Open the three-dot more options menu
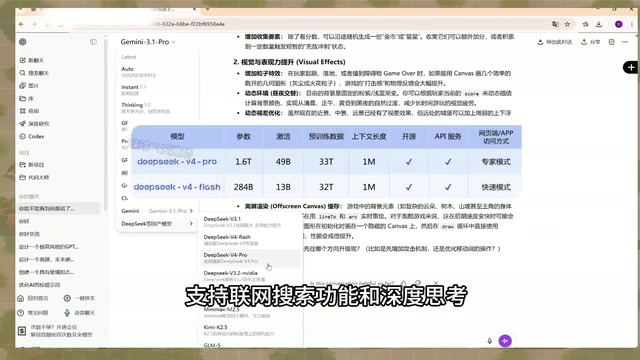The width and height of the screenshot is (640, 360). (624, 42)
